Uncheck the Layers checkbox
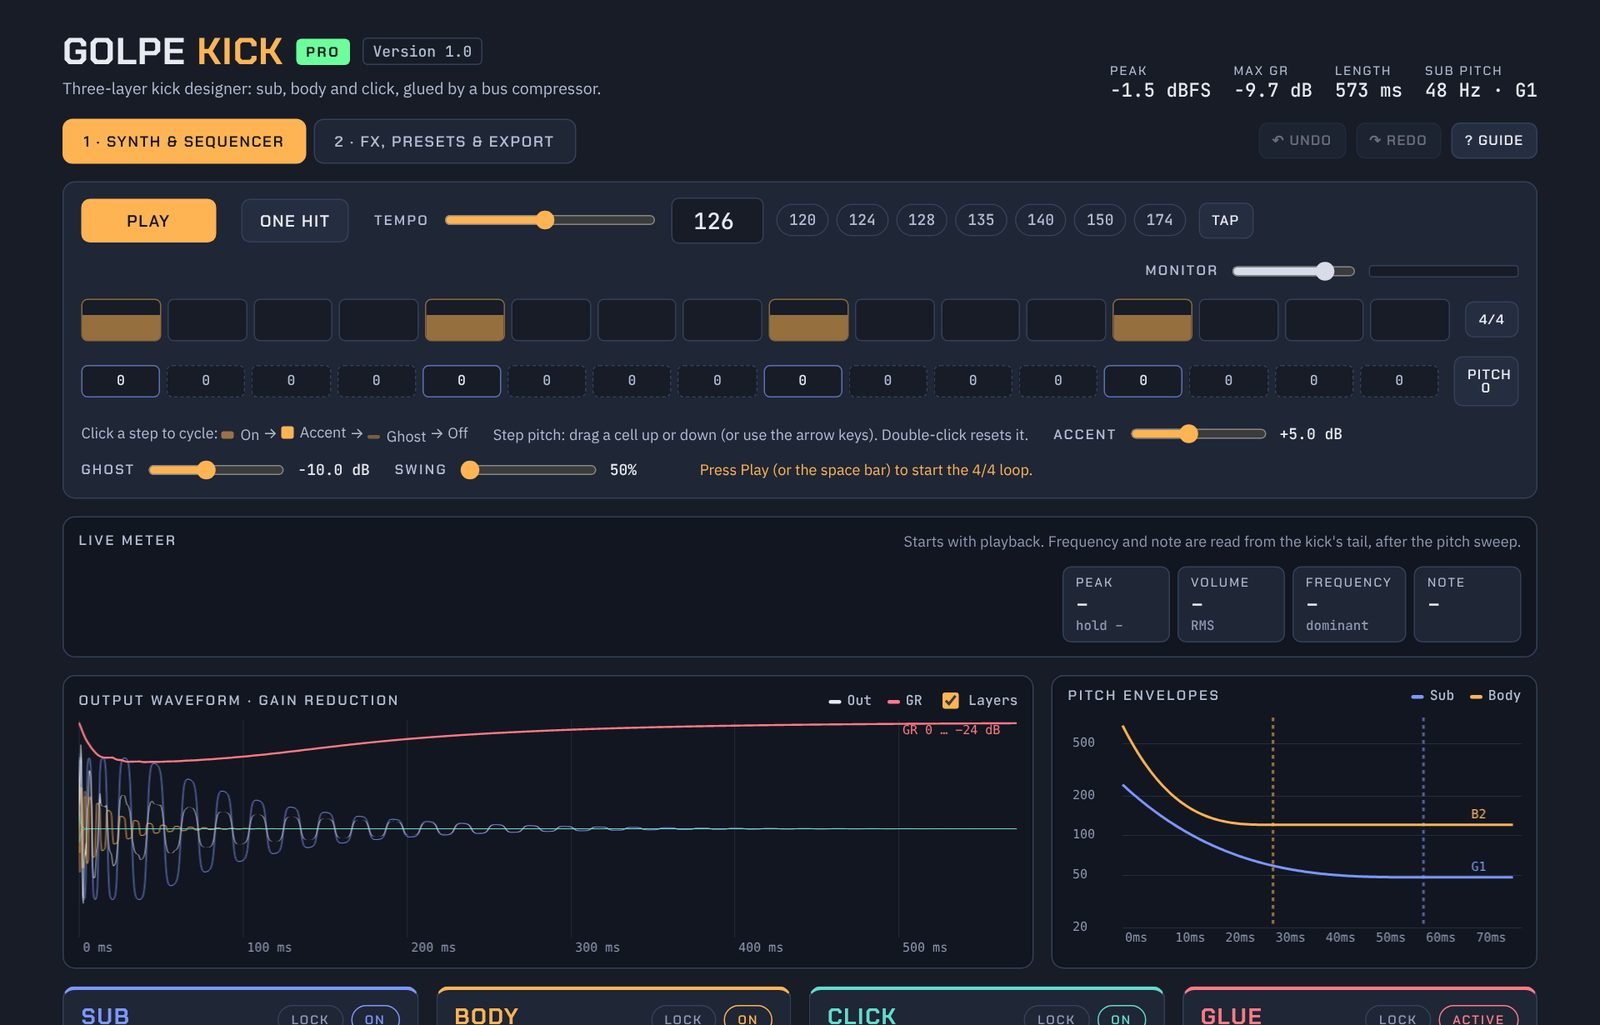The width and height of the screenshot is (1600, 1025). click(x=950, y=701)
